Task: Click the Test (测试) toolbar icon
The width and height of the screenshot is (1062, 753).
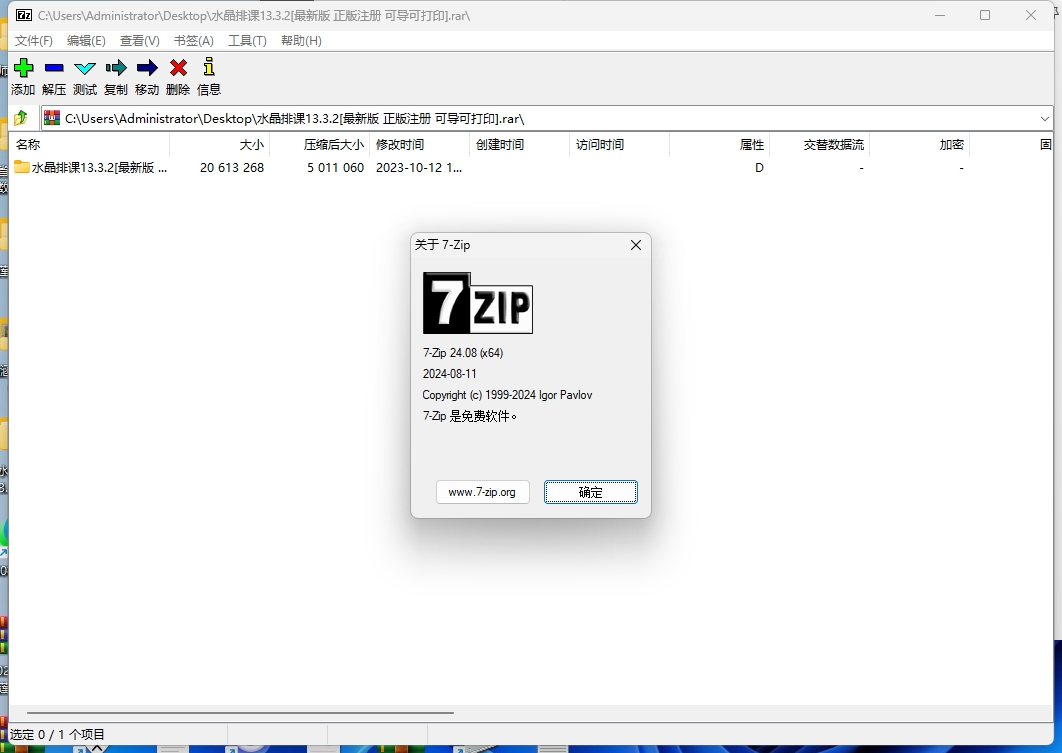Action: tap(85, 68)
